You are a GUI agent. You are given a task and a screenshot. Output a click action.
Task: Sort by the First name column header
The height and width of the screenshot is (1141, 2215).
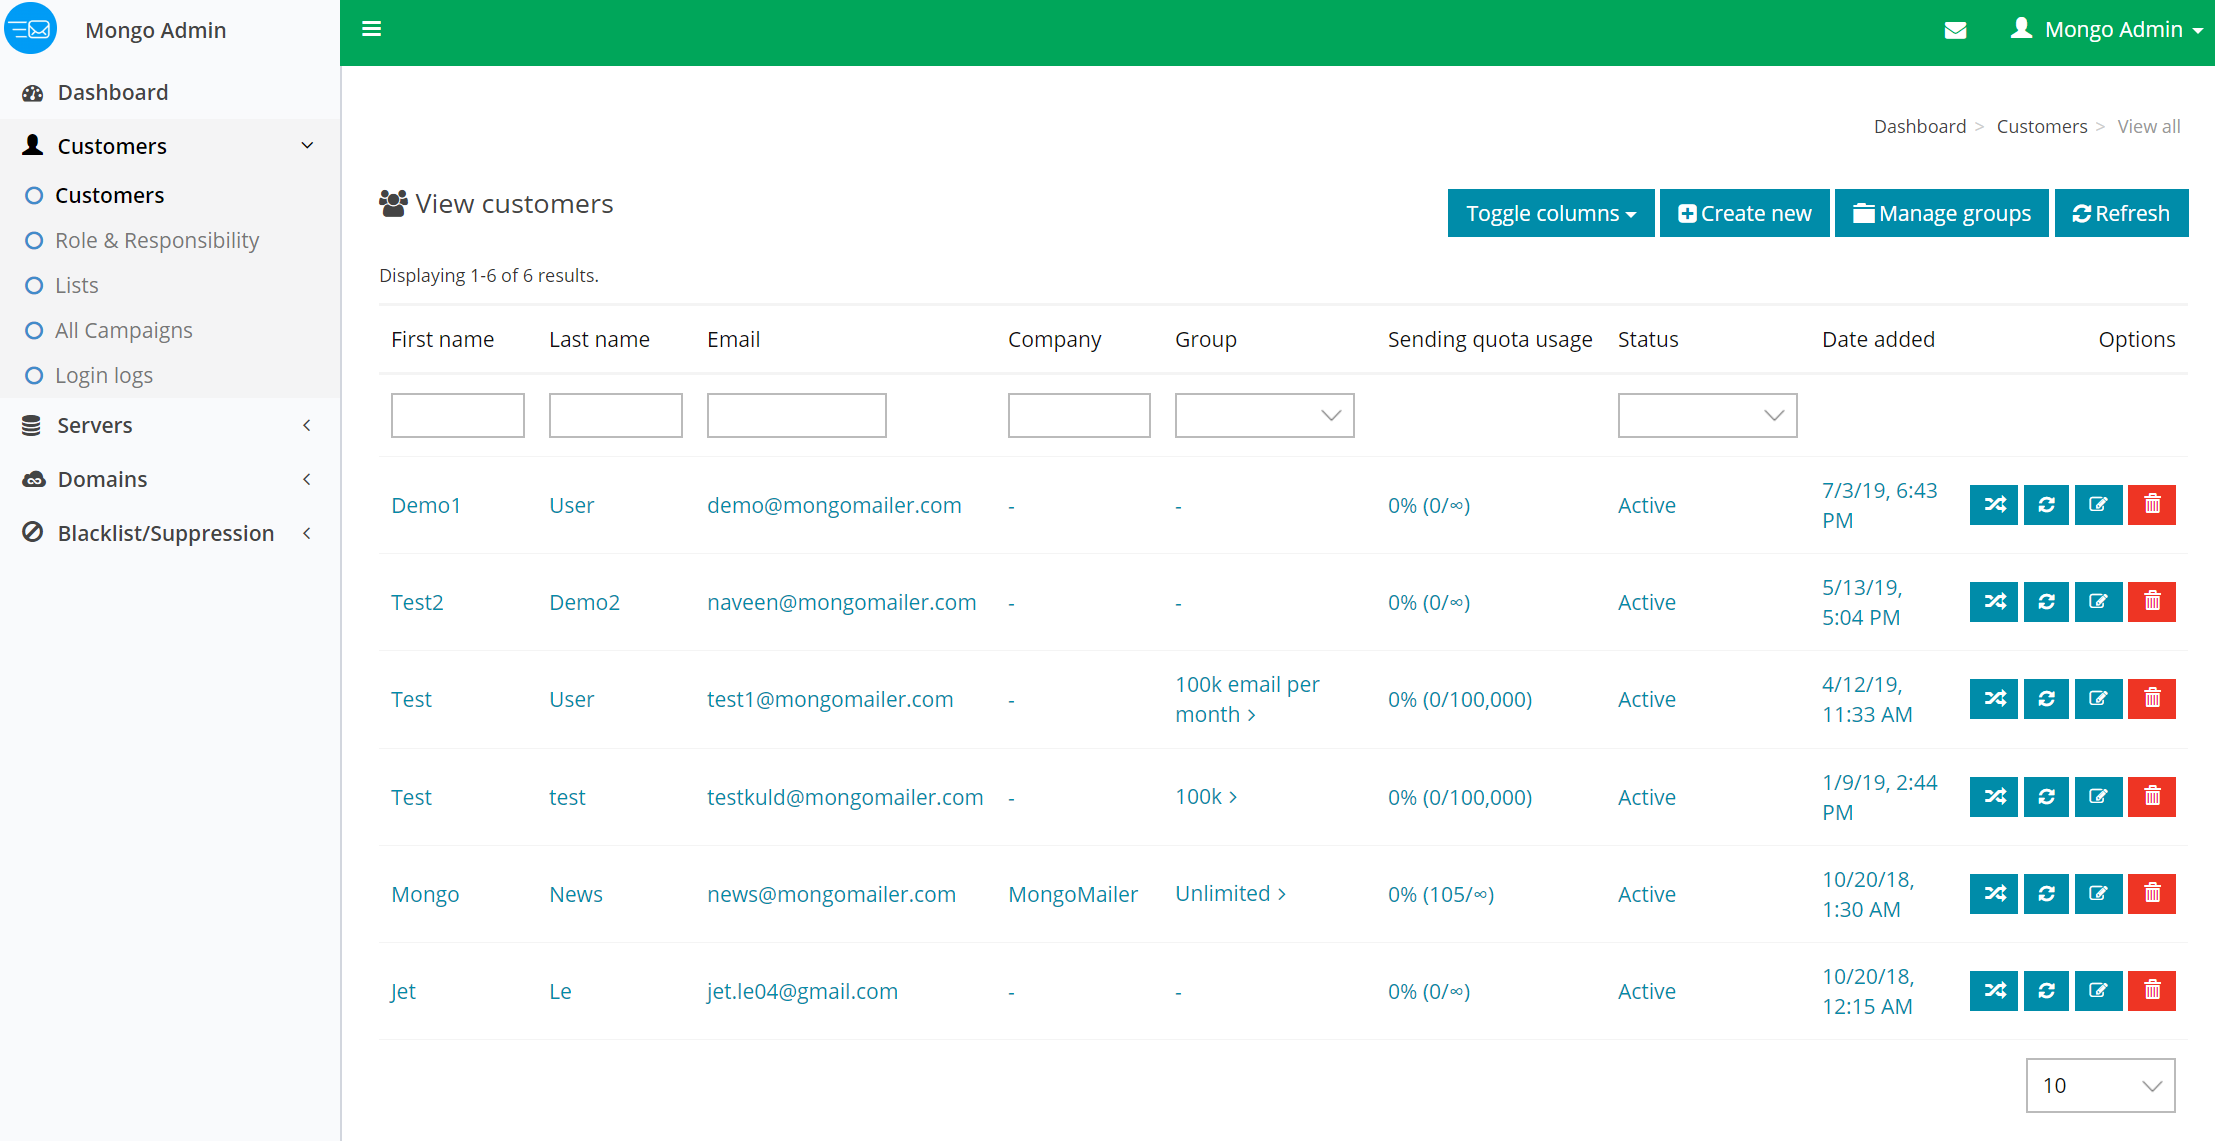click(442, 339)
